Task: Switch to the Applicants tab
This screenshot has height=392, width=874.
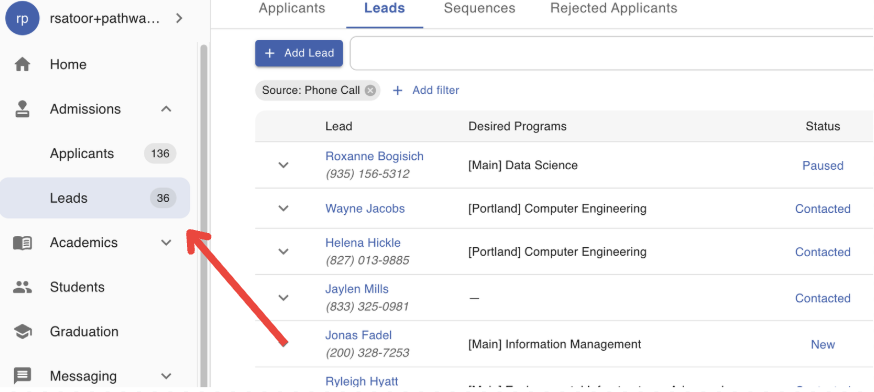Action: pos(292,8)
